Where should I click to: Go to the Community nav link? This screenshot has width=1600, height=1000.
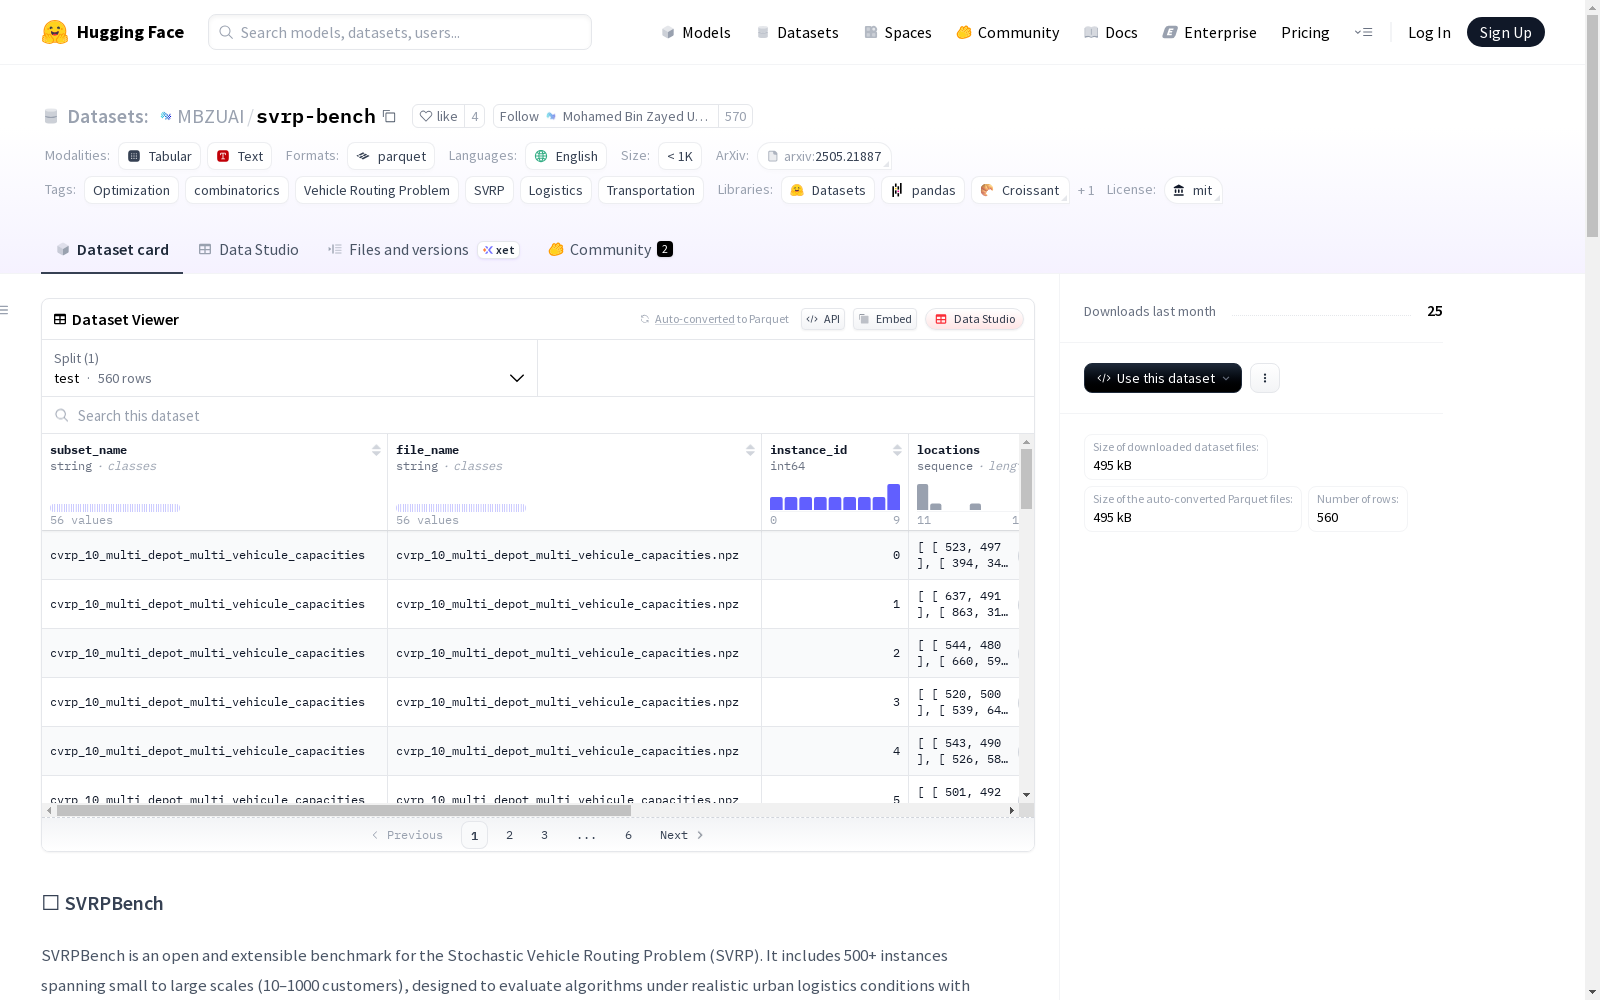1007,32
